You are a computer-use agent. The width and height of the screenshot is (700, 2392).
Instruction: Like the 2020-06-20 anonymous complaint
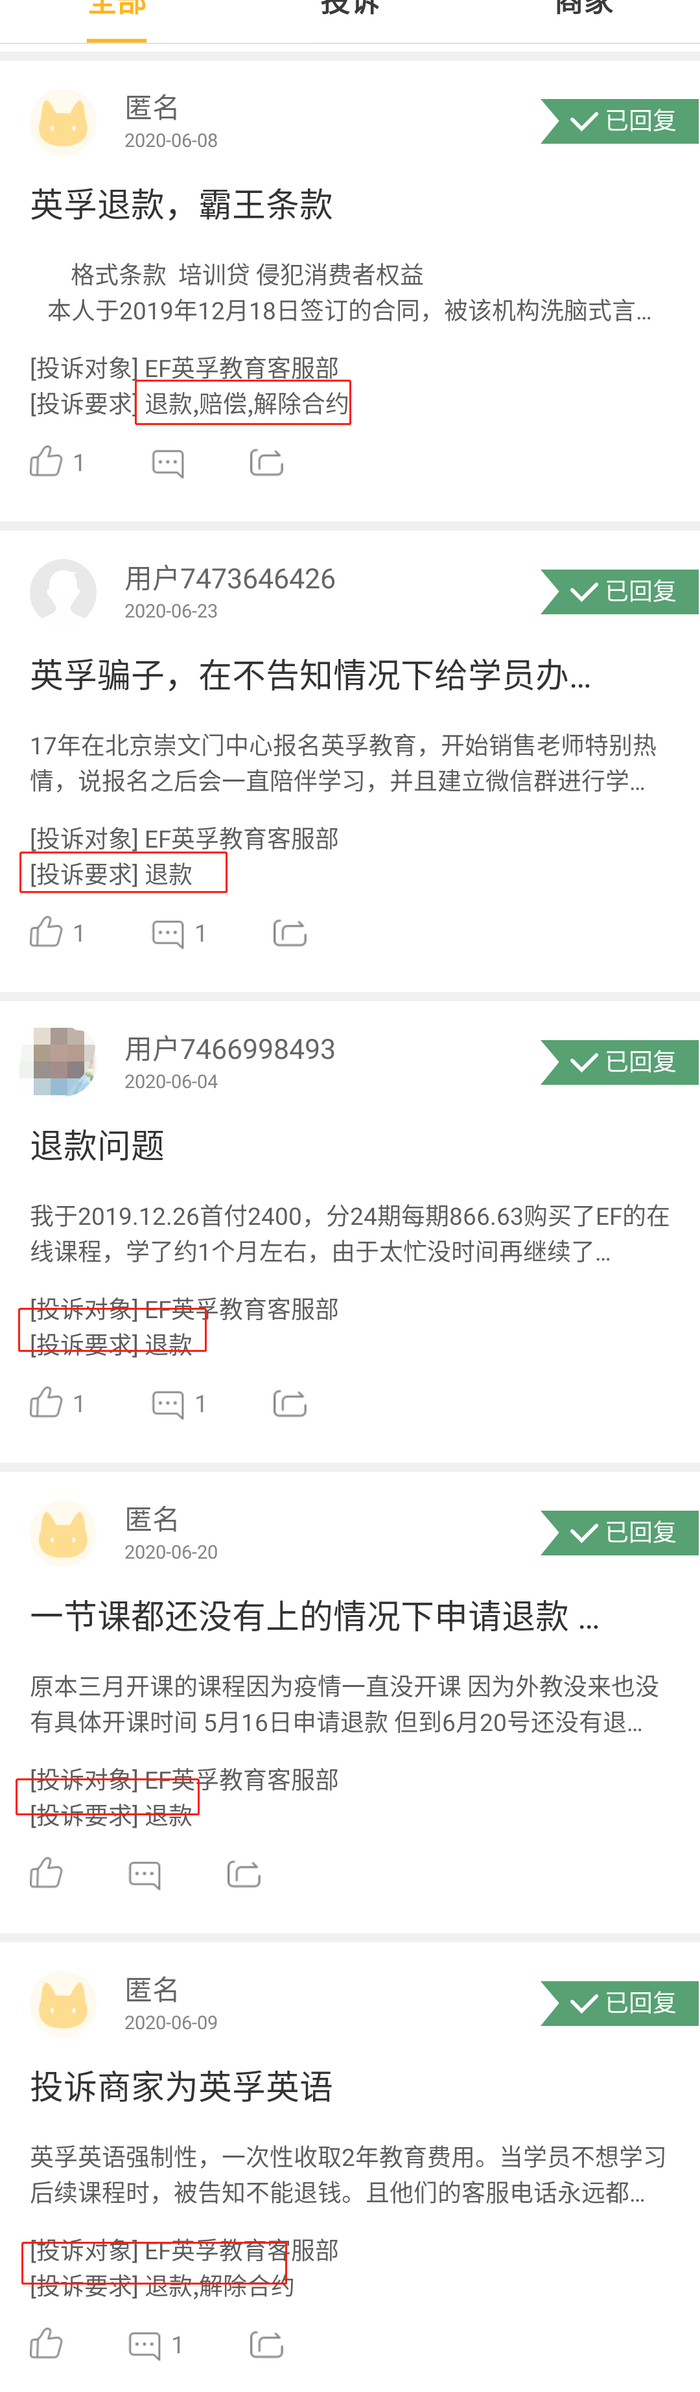click(x=46, y=1873)
